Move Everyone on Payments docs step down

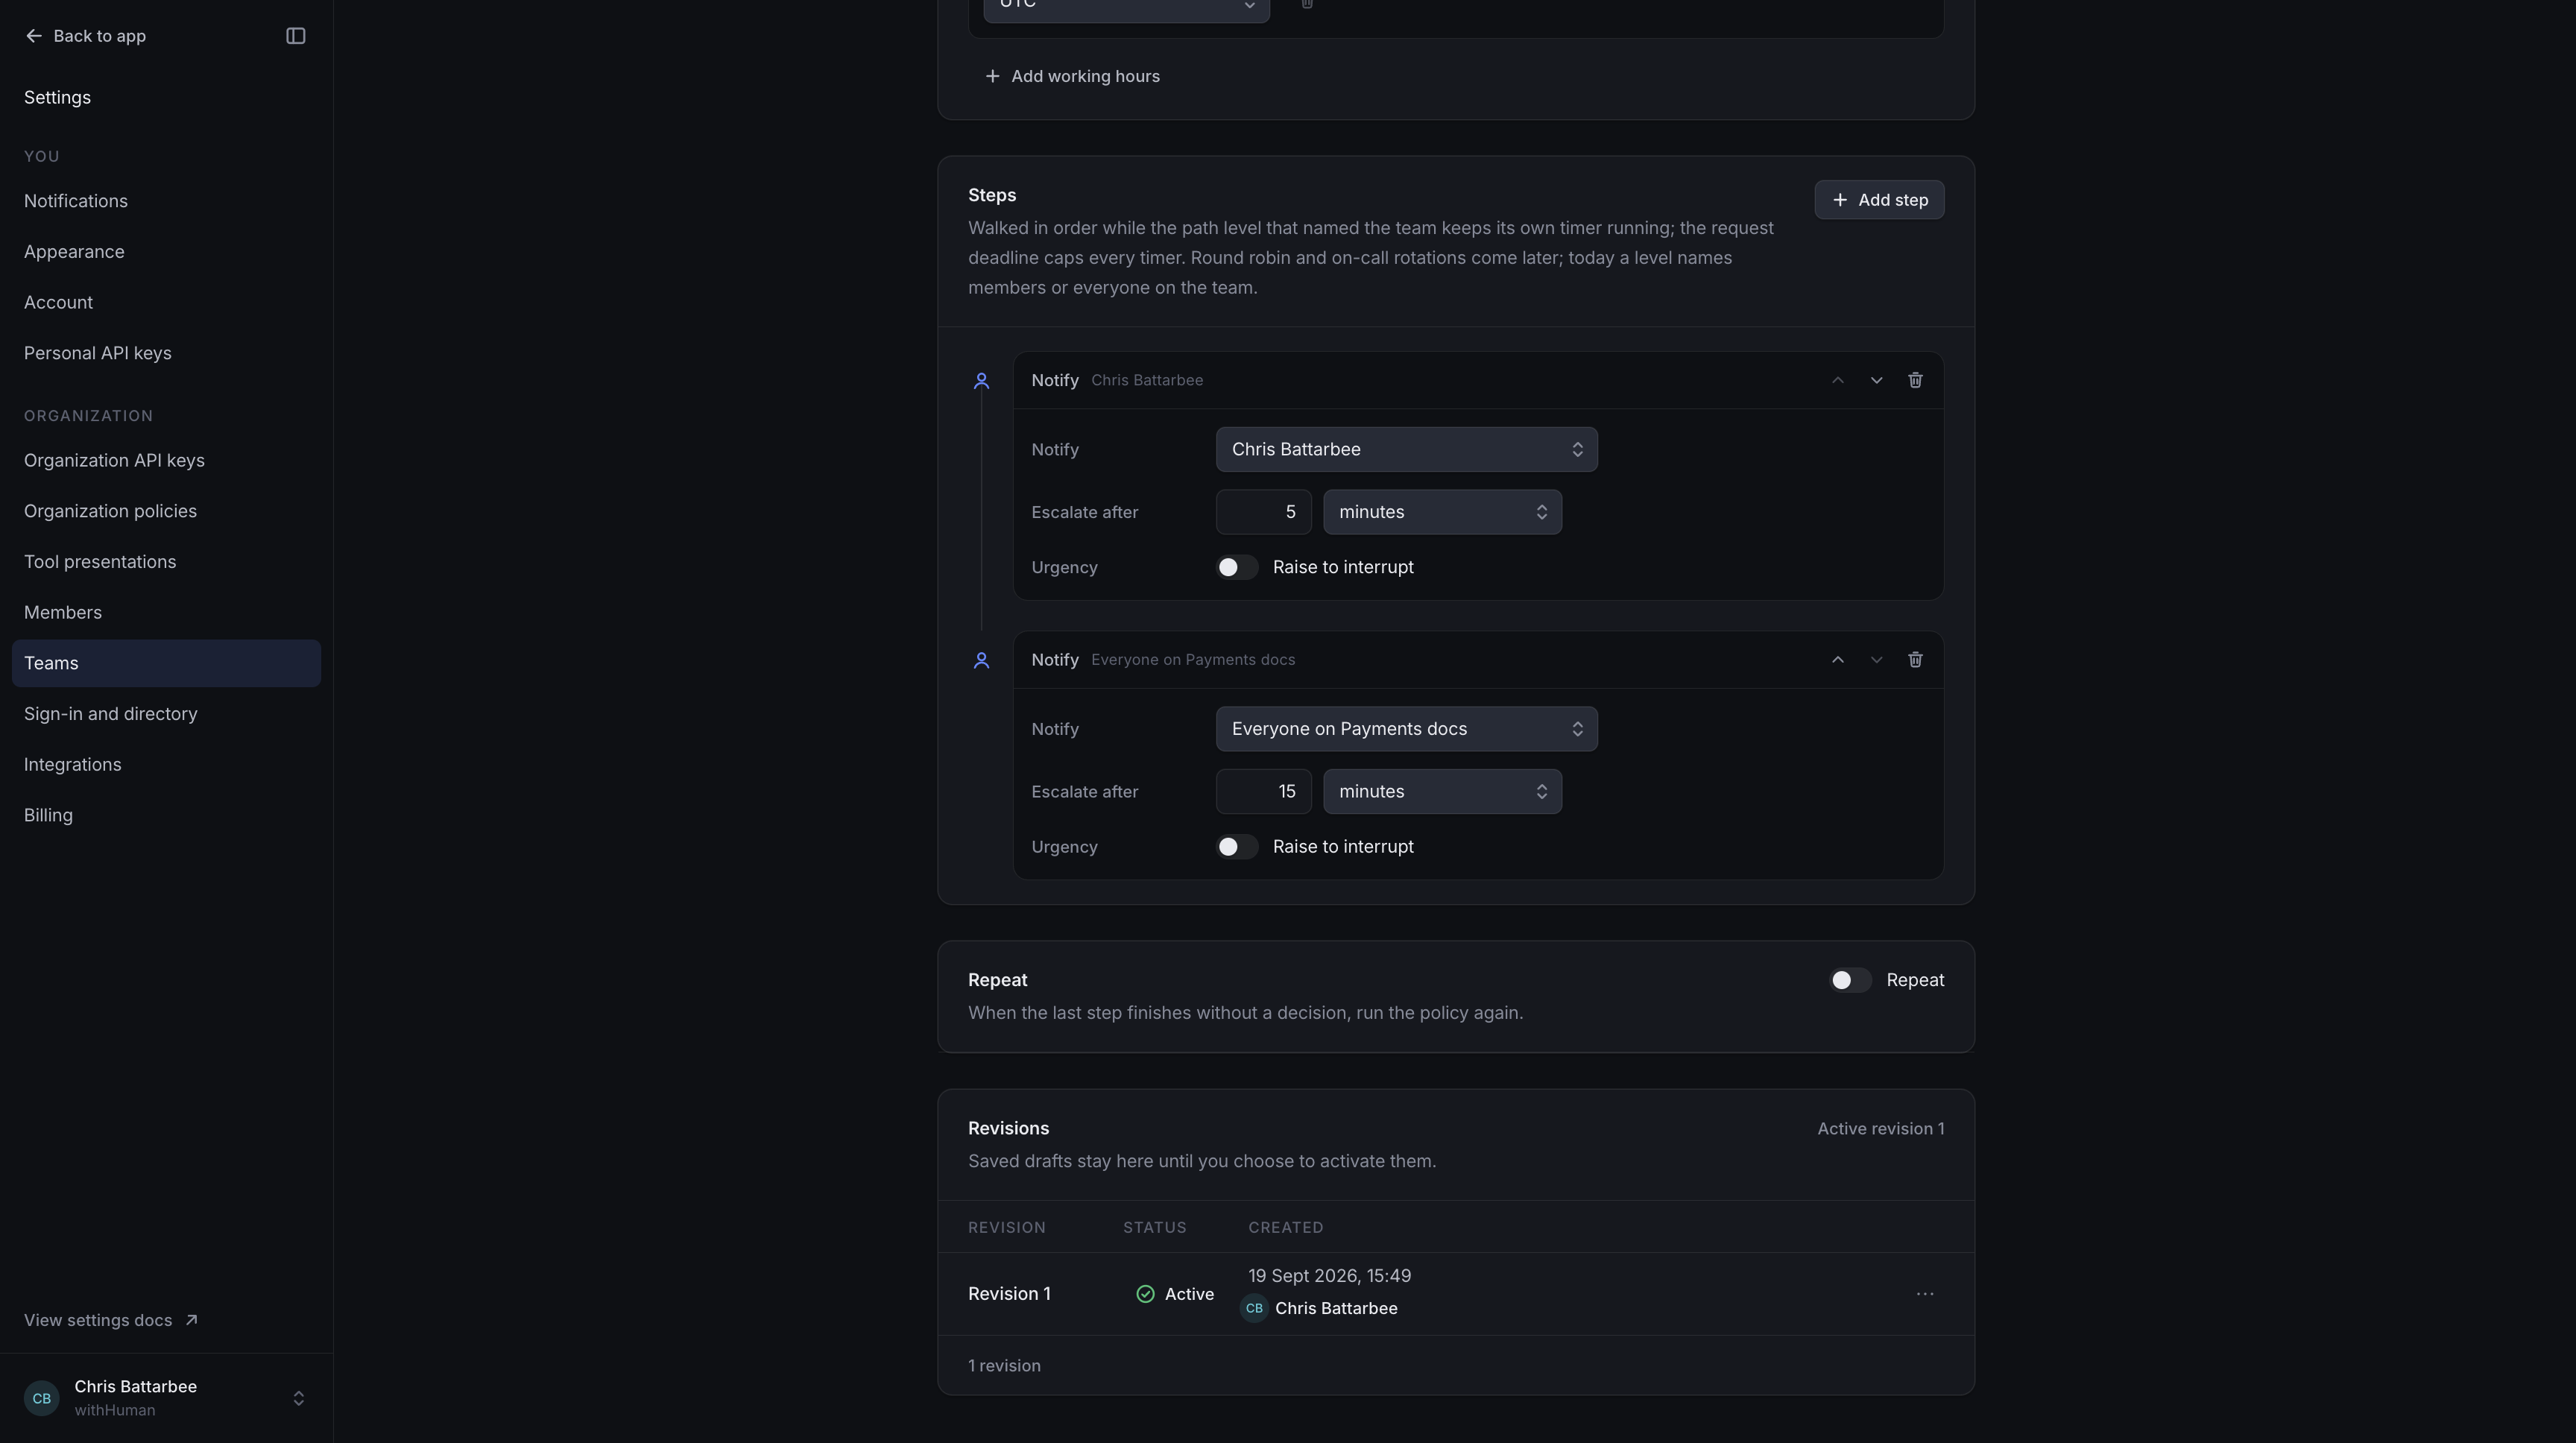(x=1876, y=660)
